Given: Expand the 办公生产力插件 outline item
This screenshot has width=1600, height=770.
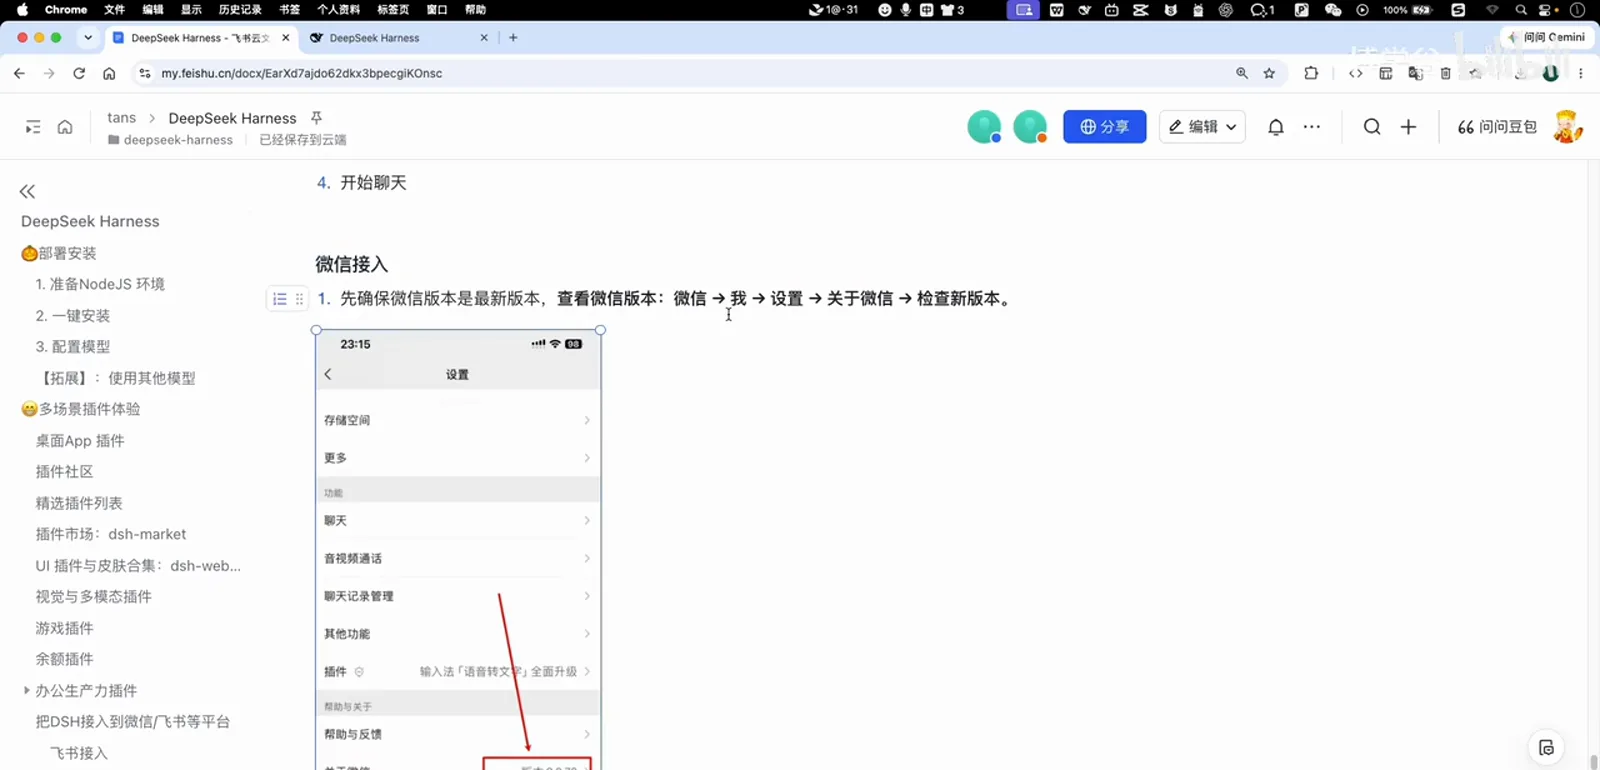Looking at the screenshot, I should (26, 690).
